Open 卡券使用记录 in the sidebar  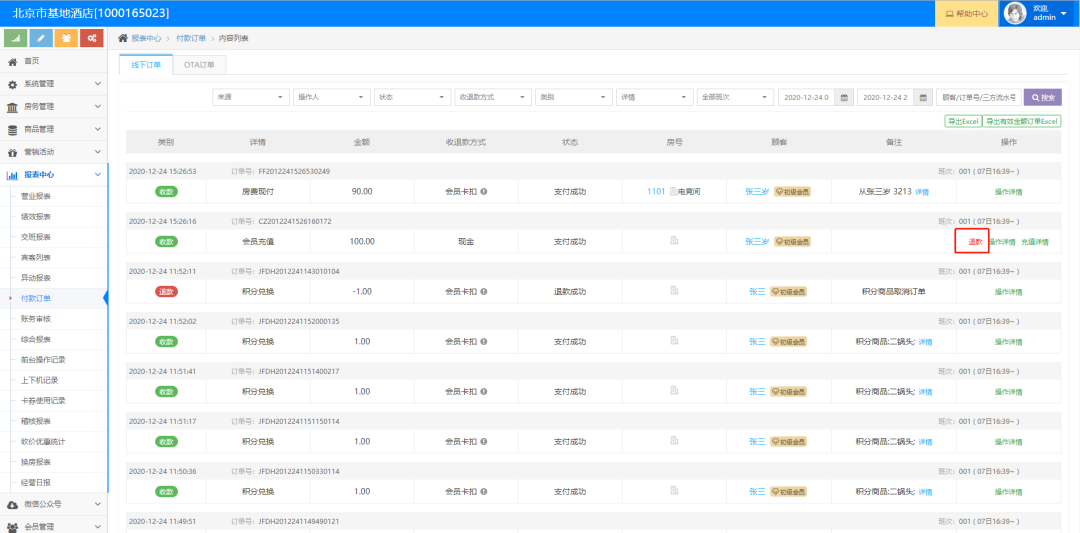[43, 401]
